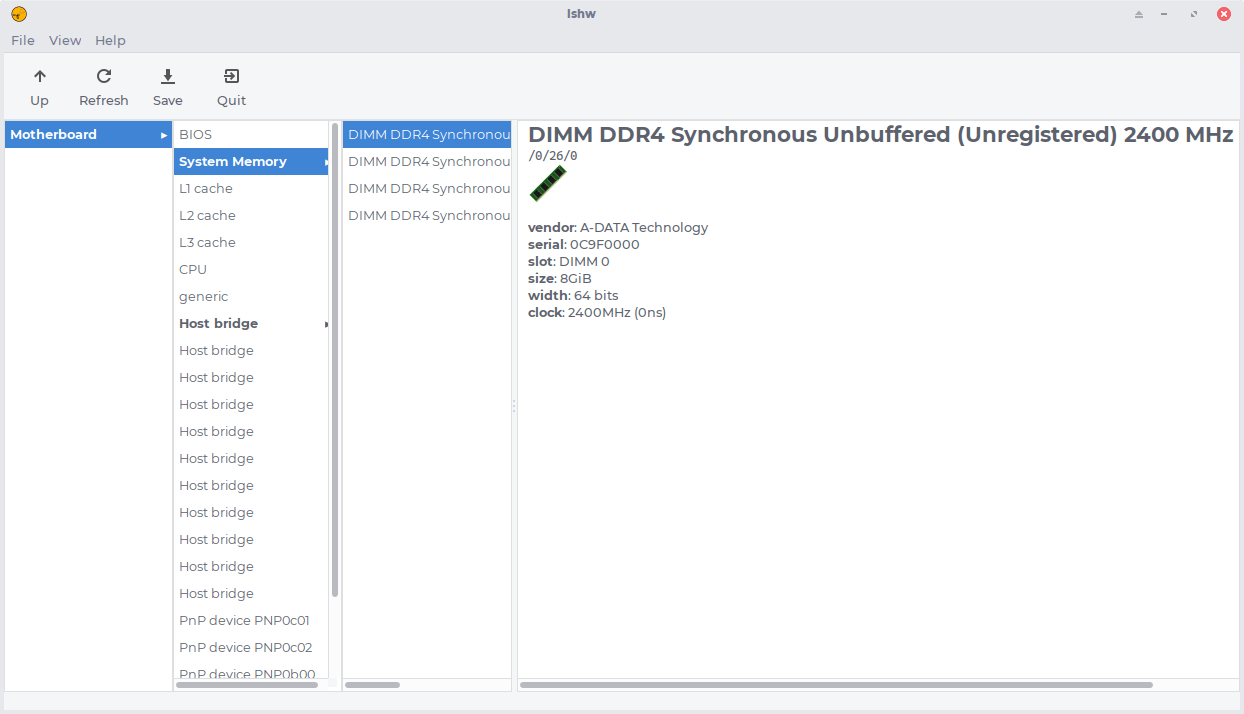Viewport: 1244px width, 714px height.
Task: Select the BIOS entry
Action: coord(251,134)
